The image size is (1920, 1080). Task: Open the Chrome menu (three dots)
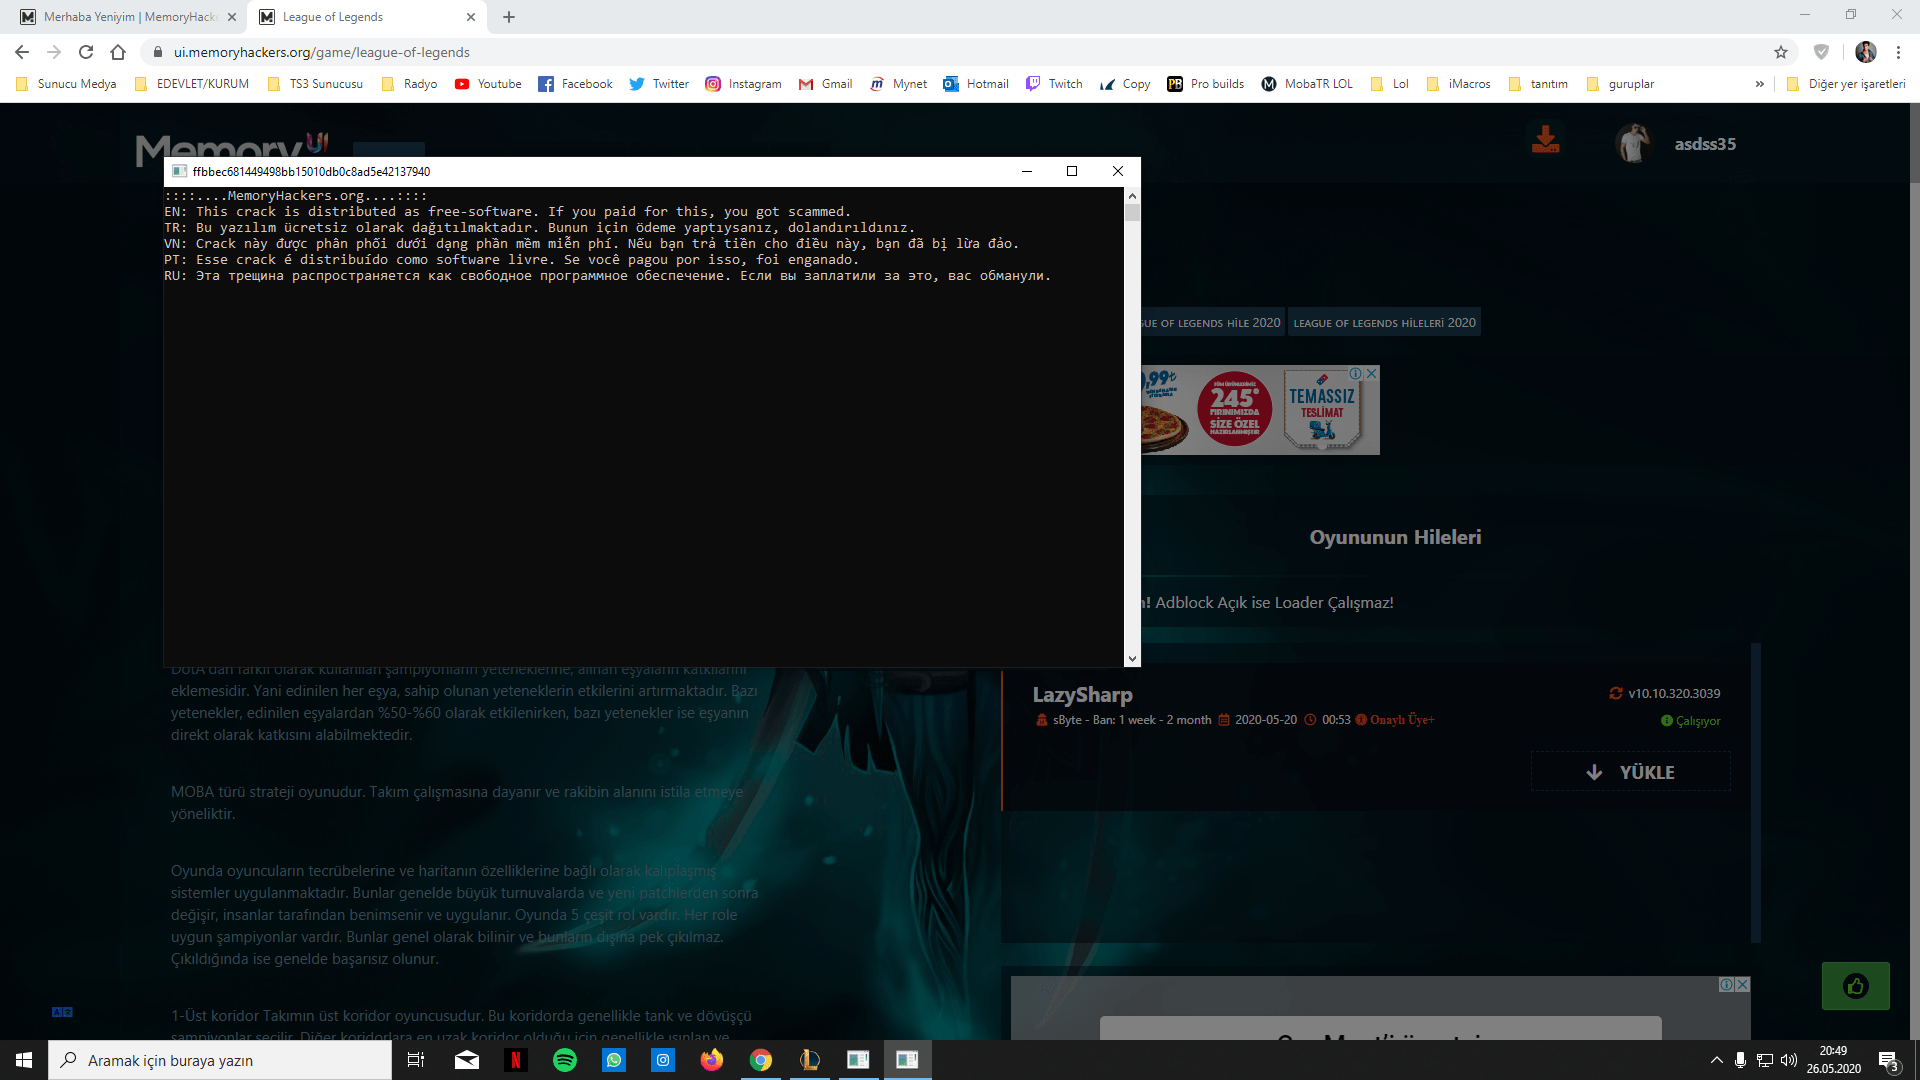tap(1898, 52)
